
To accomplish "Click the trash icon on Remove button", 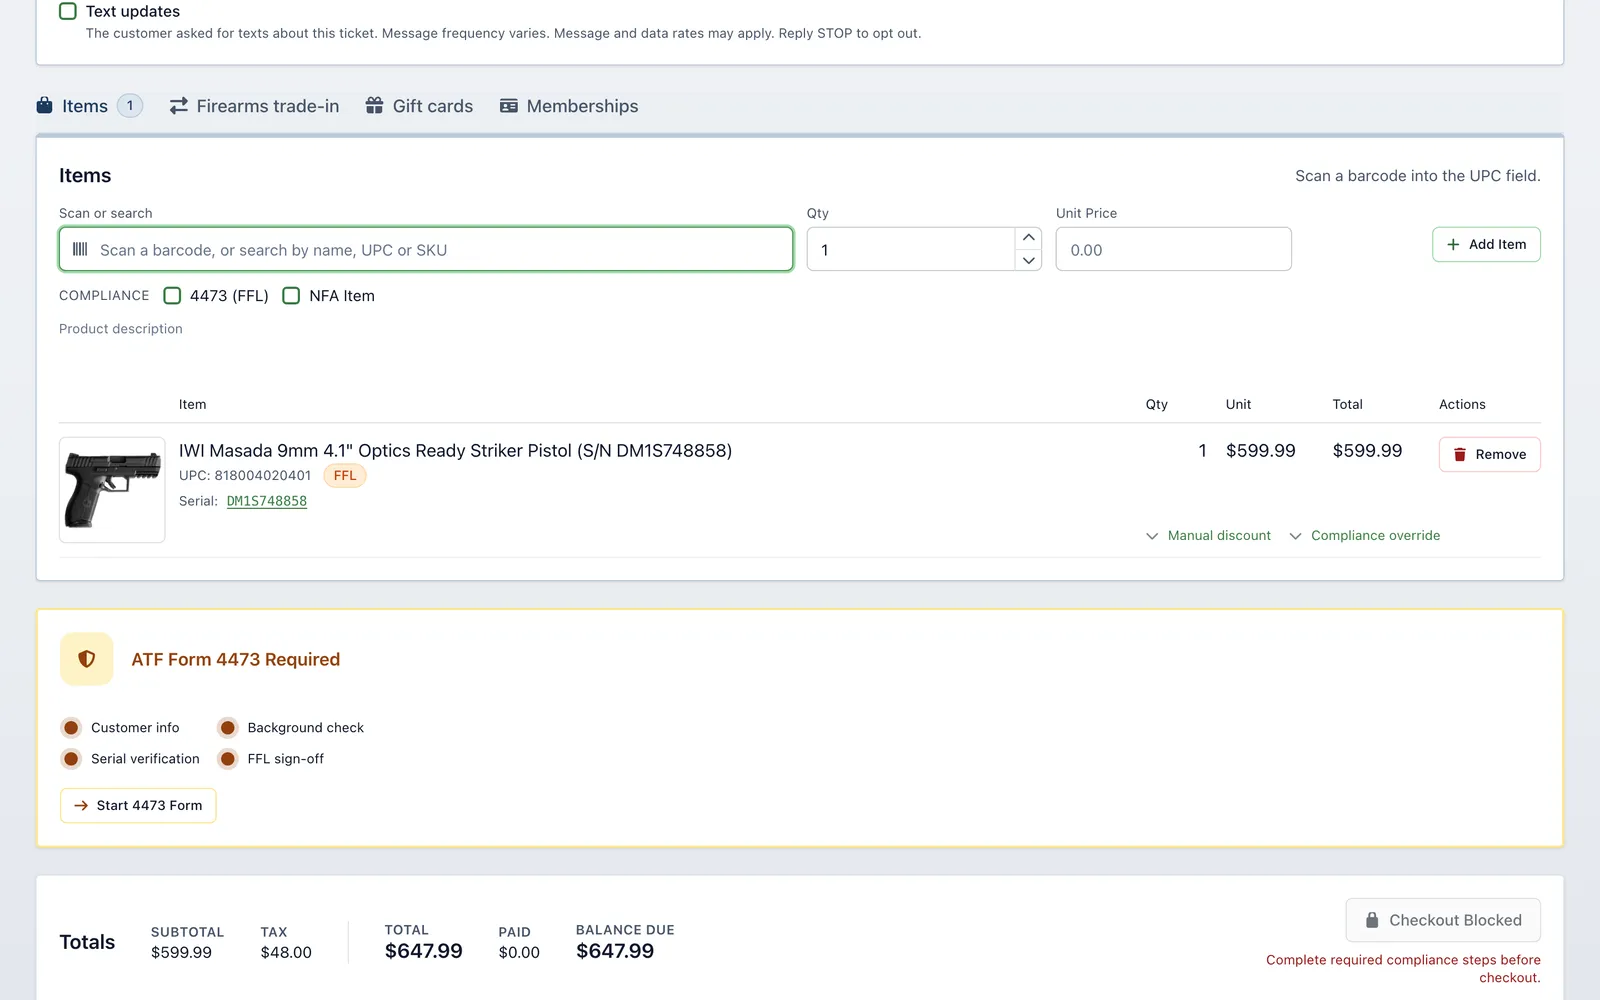I will 1460,454.
